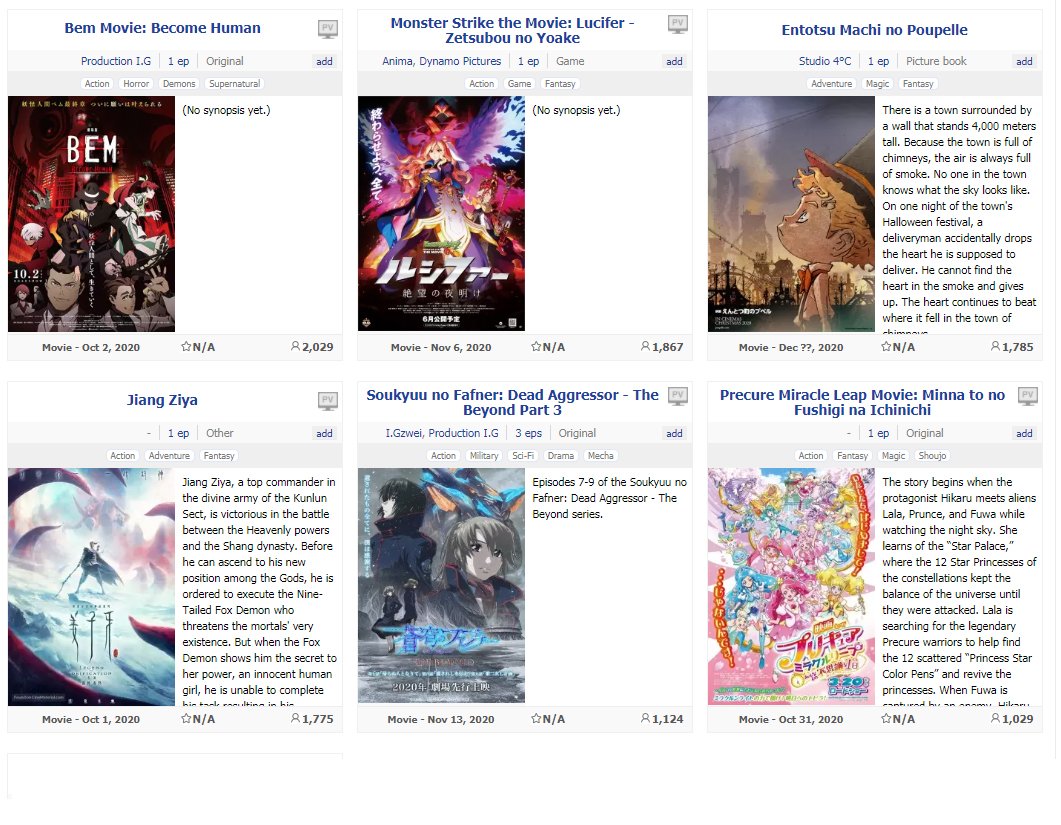Add Bem Movie: Become Human to list
Image resolution: width=1061 pixels, height=825 pixels.
pos(324,62)
